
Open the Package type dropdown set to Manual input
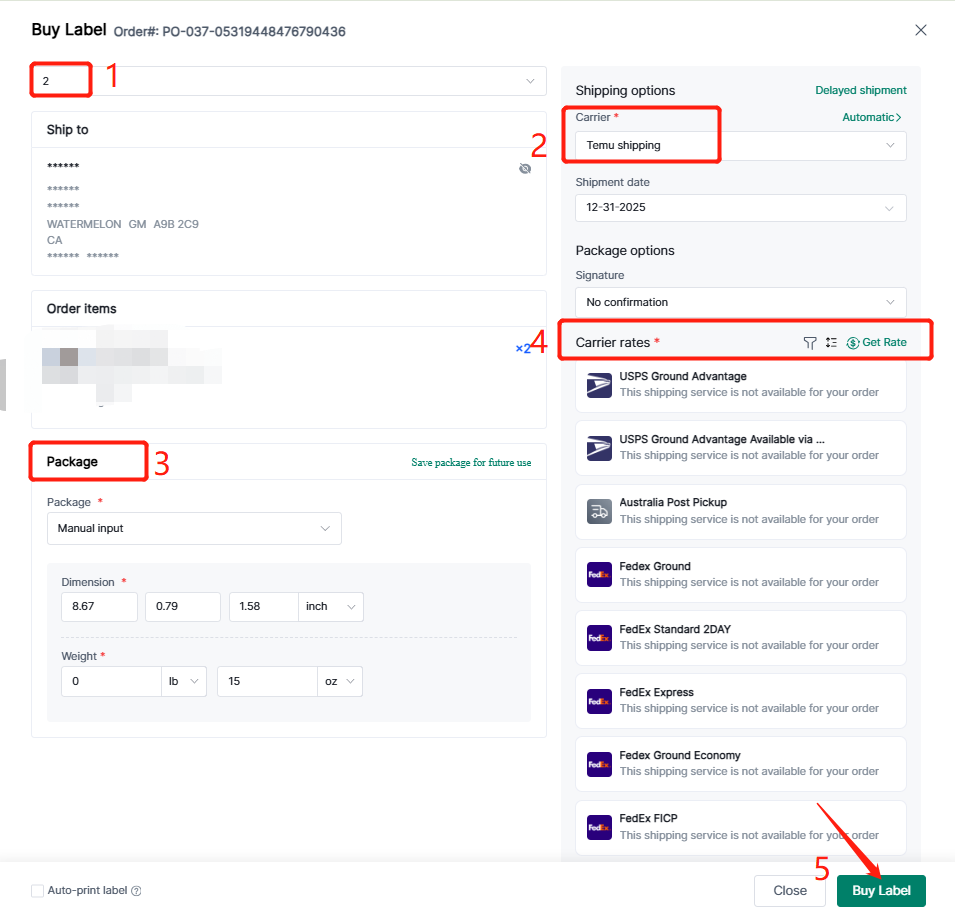click(x=194, y=528)
